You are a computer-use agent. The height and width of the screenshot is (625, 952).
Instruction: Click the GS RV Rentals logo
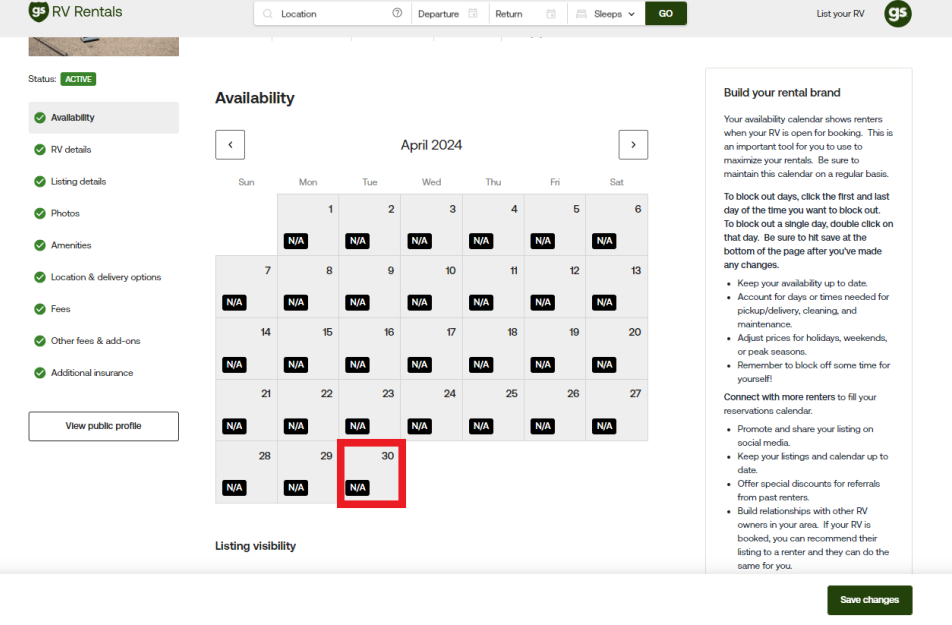[75, 12]
